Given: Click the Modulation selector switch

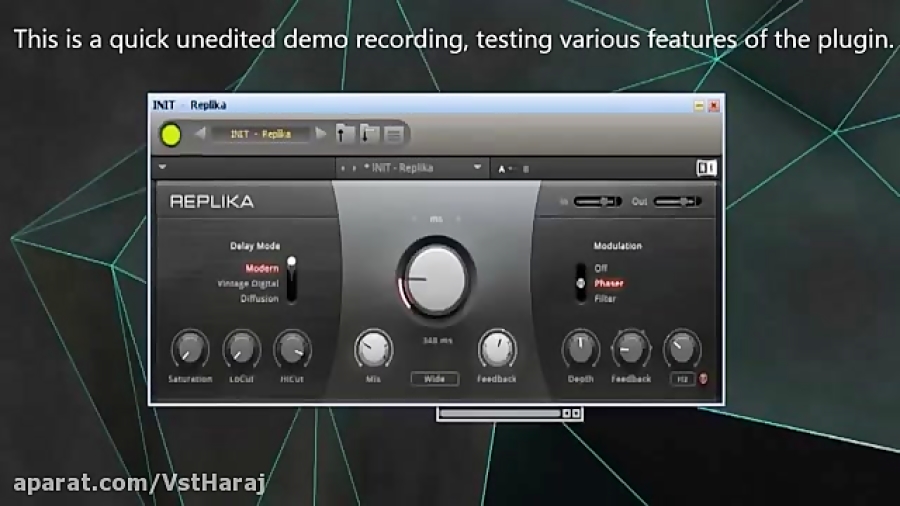Looking at the screenshot, I should point(581,283).
